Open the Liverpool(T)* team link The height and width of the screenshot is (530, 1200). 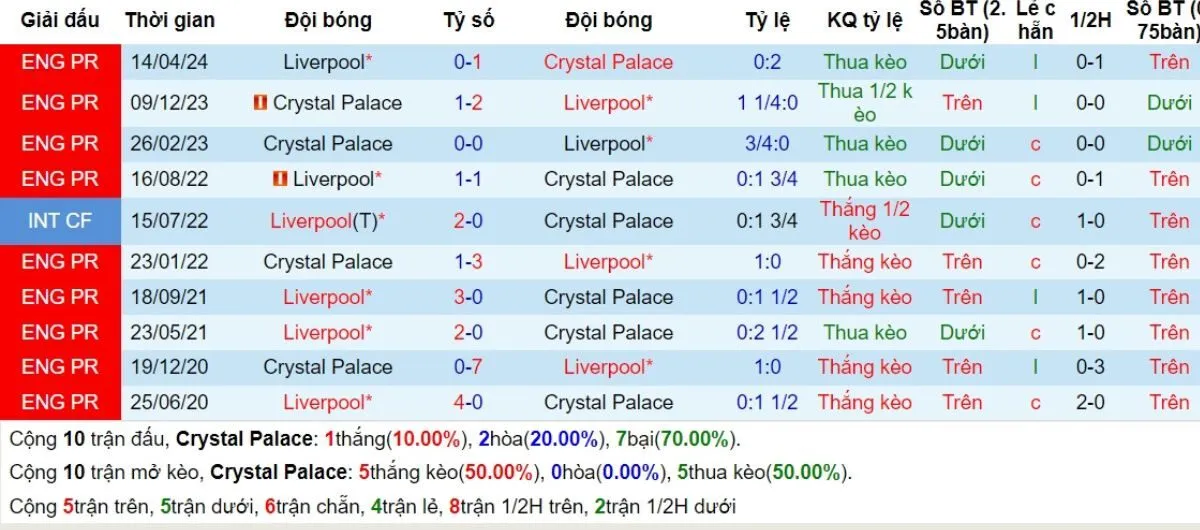tap(328, 221)
